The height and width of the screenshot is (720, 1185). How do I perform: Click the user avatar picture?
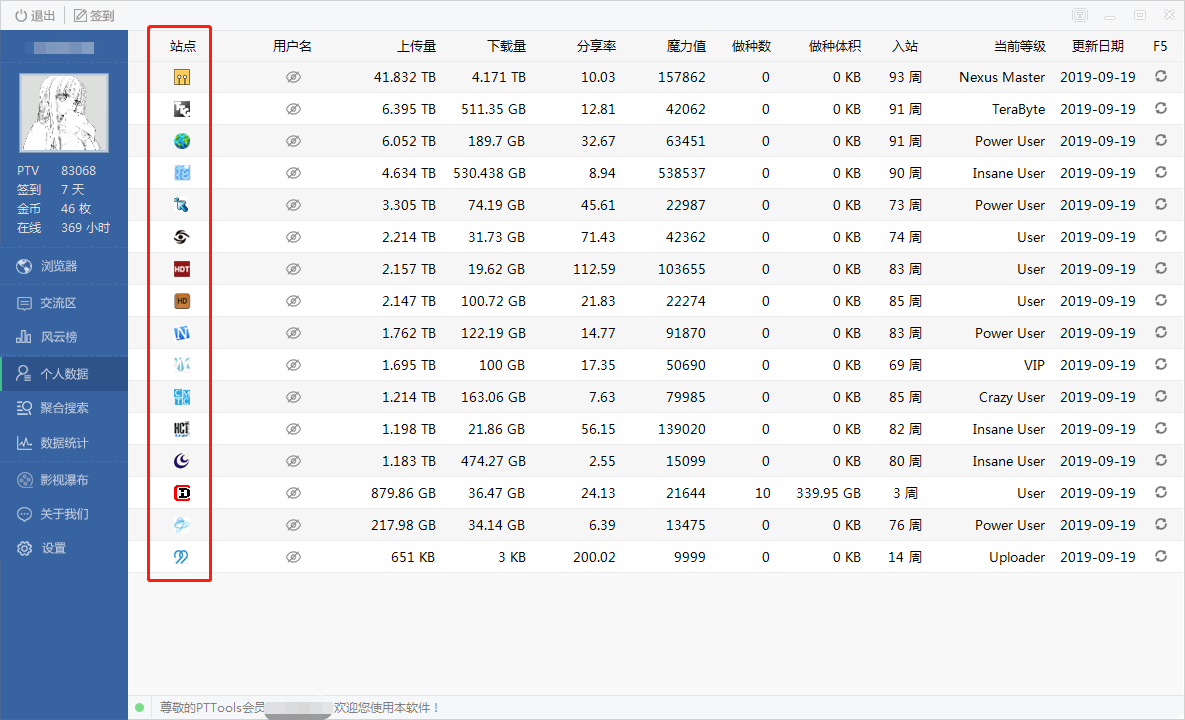pos(63,113)
